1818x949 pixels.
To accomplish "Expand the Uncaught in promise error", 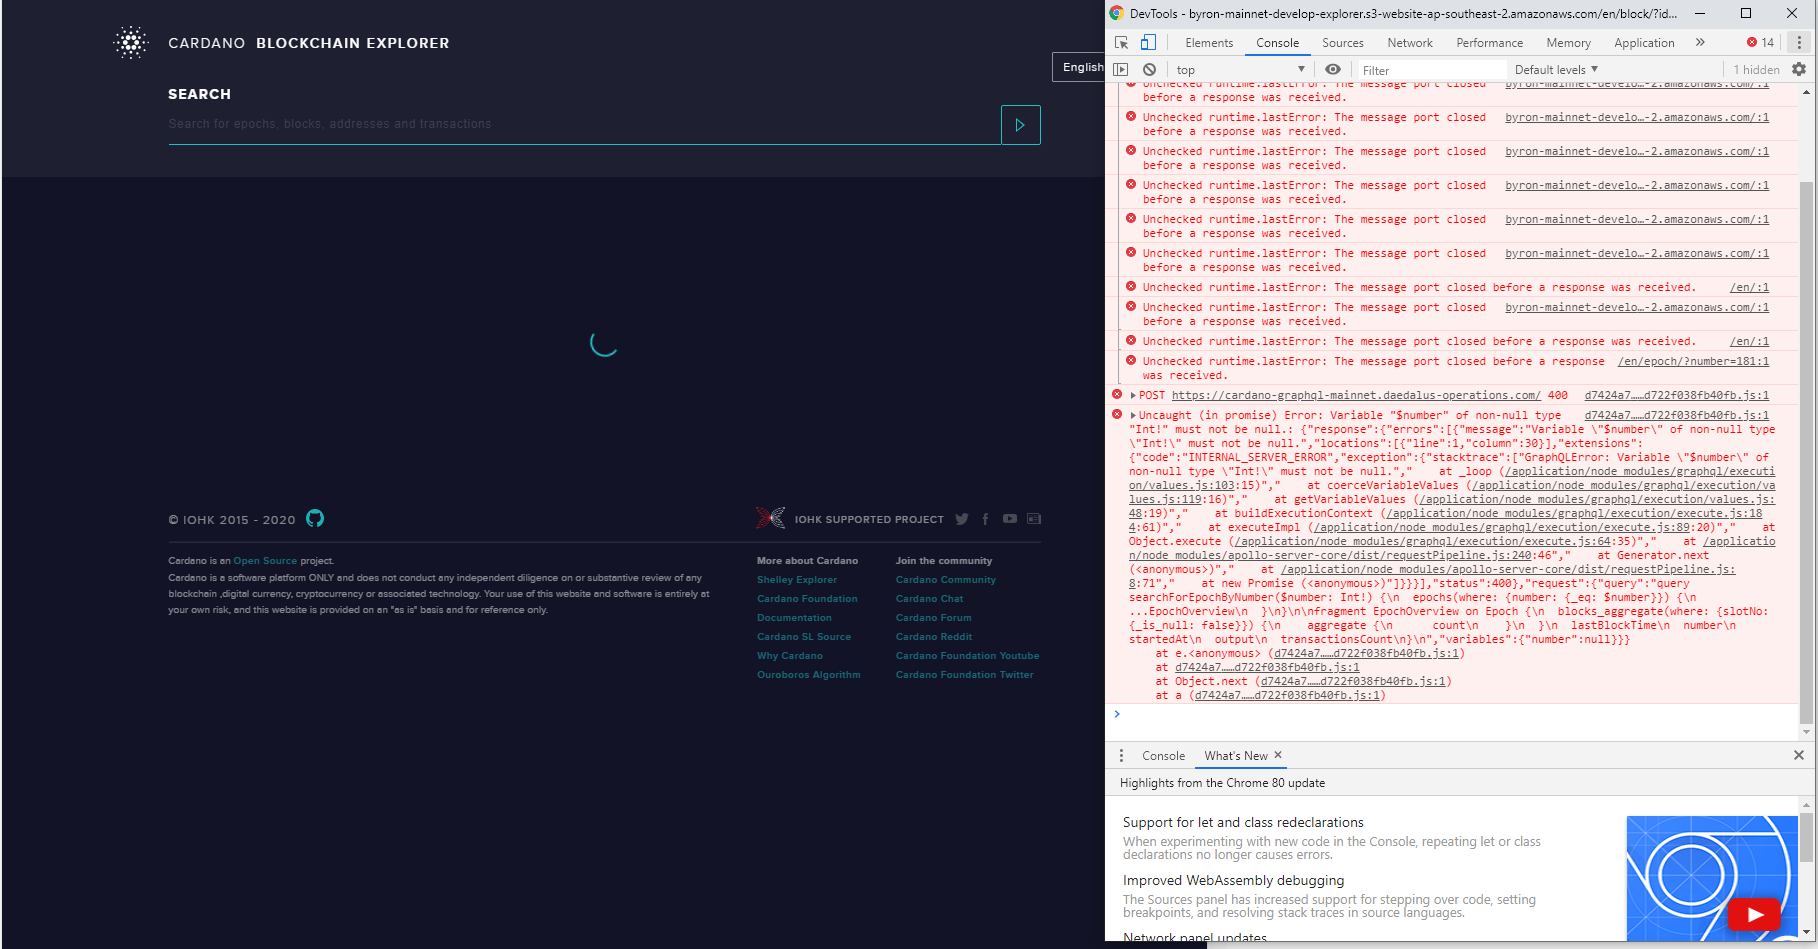I will (1133, 416).
